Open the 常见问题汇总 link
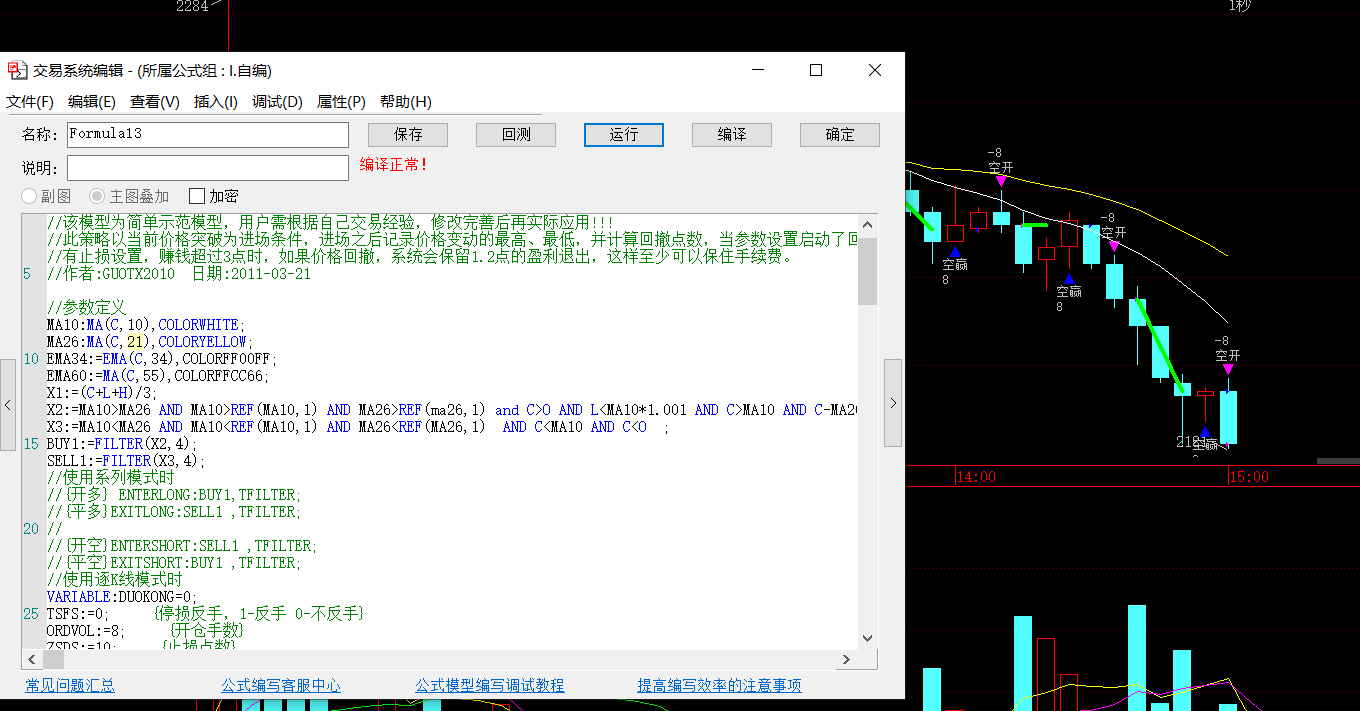The height and width of the screenshot is (711, 1360). click(x=69, y=686)
